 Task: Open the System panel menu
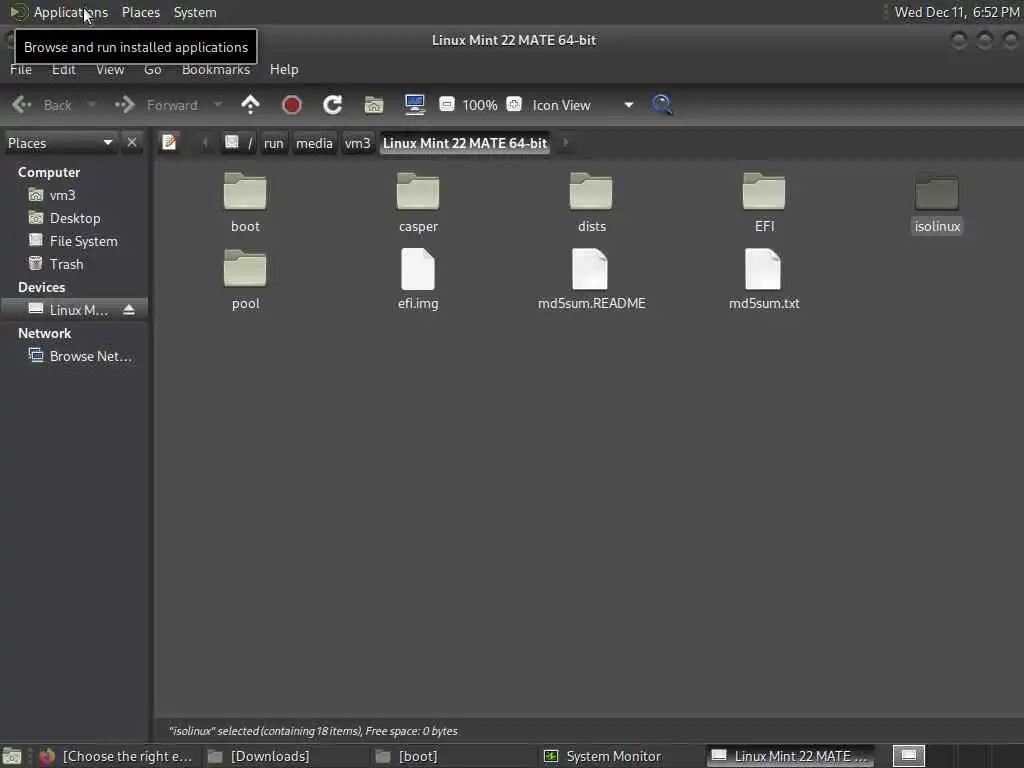[195, 12]
